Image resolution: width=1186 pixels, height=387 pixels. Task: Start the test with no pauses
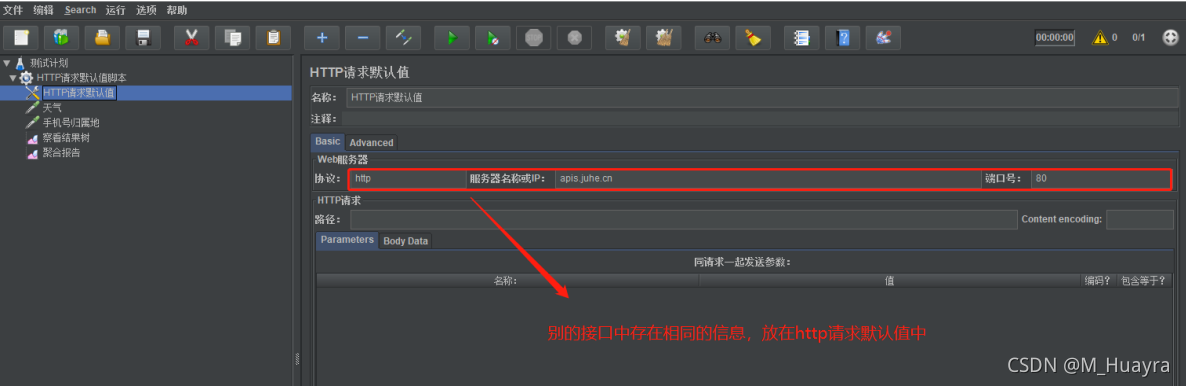click(493, 38)
